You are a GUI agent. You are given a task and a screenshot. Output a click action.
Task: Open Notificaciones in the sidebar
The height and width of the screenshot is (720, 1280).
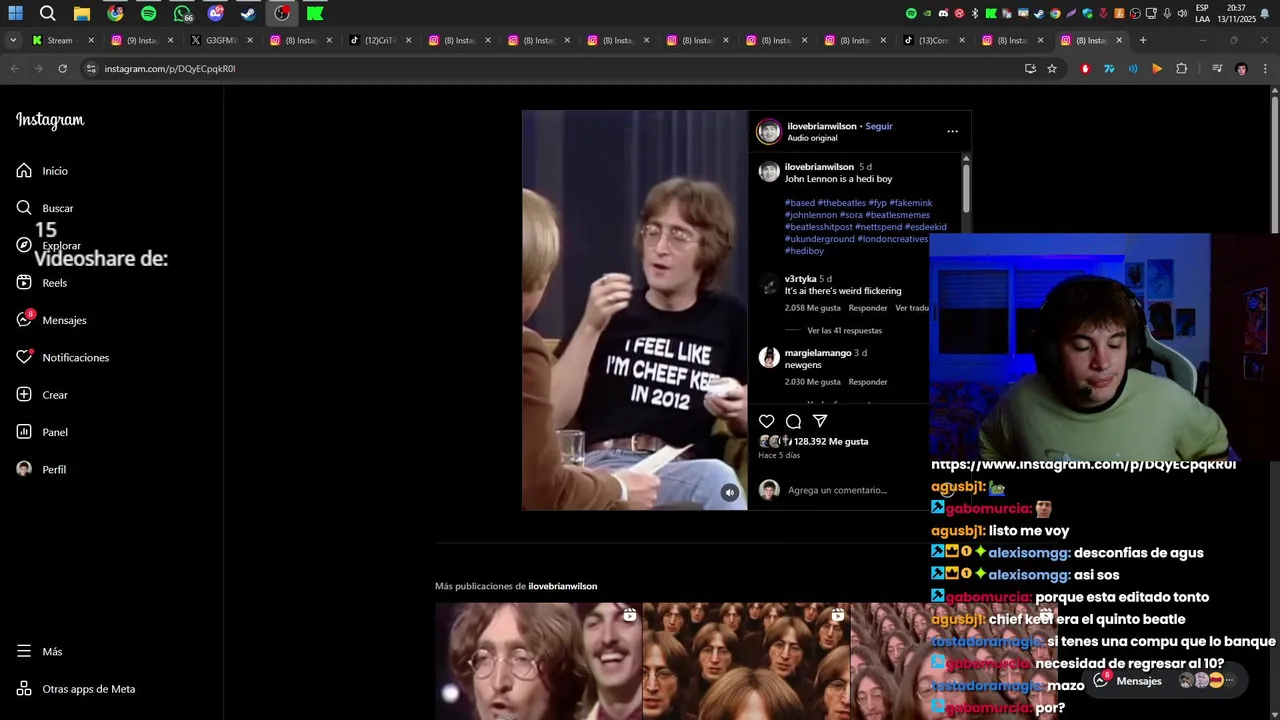coord(62,357)
